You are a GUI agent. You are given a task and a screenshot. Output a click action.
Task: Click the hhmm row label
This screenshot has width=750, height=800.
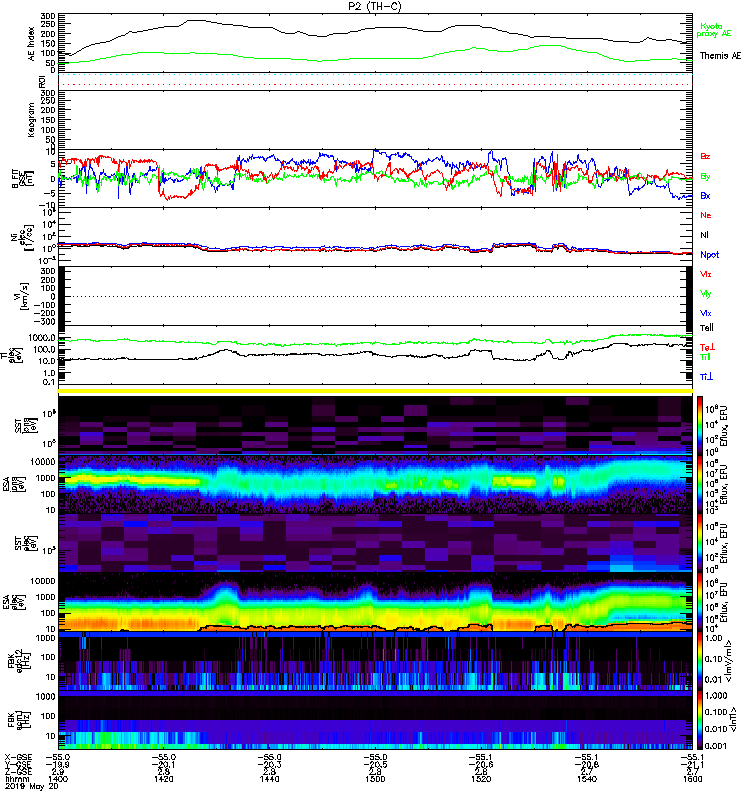tap(15, 779)
